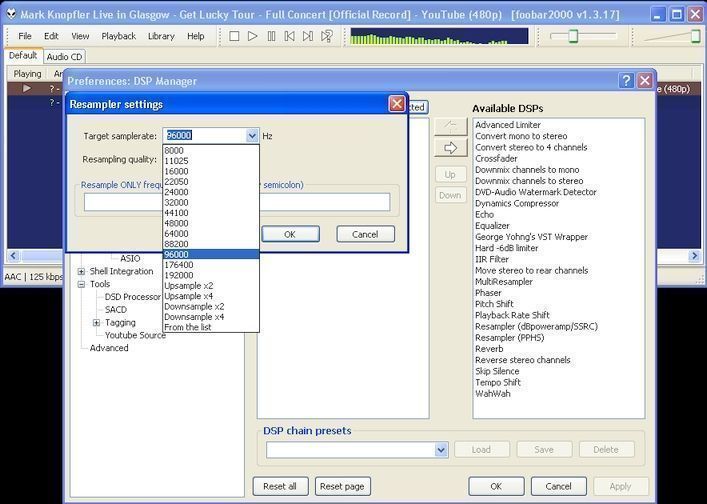Close the Resampler settings dialog
The image size is (707, 504).
(396, 104)
